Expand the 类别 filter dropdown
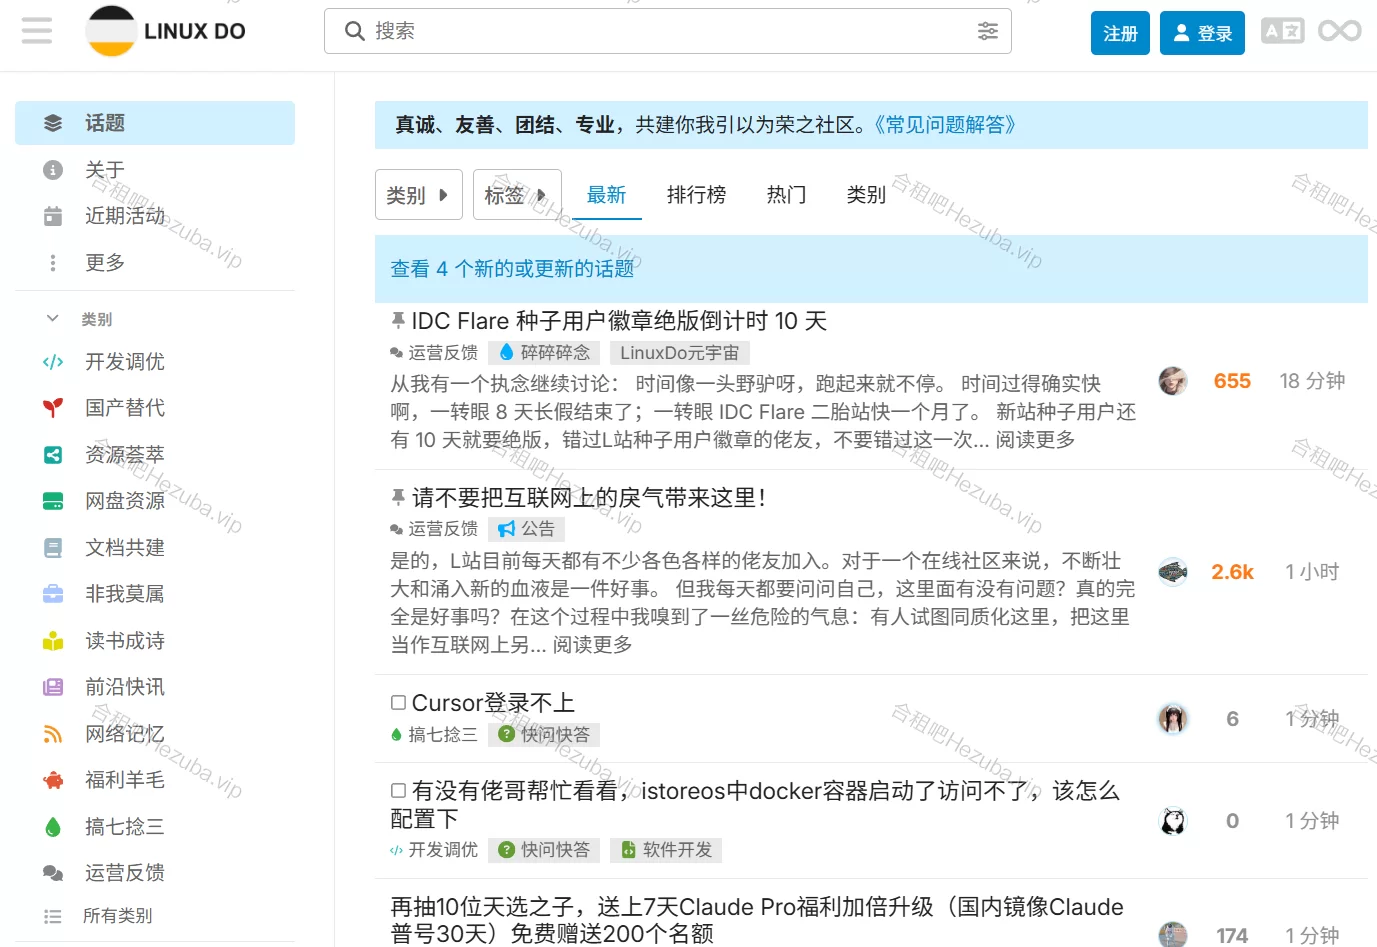The image size is (1377, 947). point(418,195)
